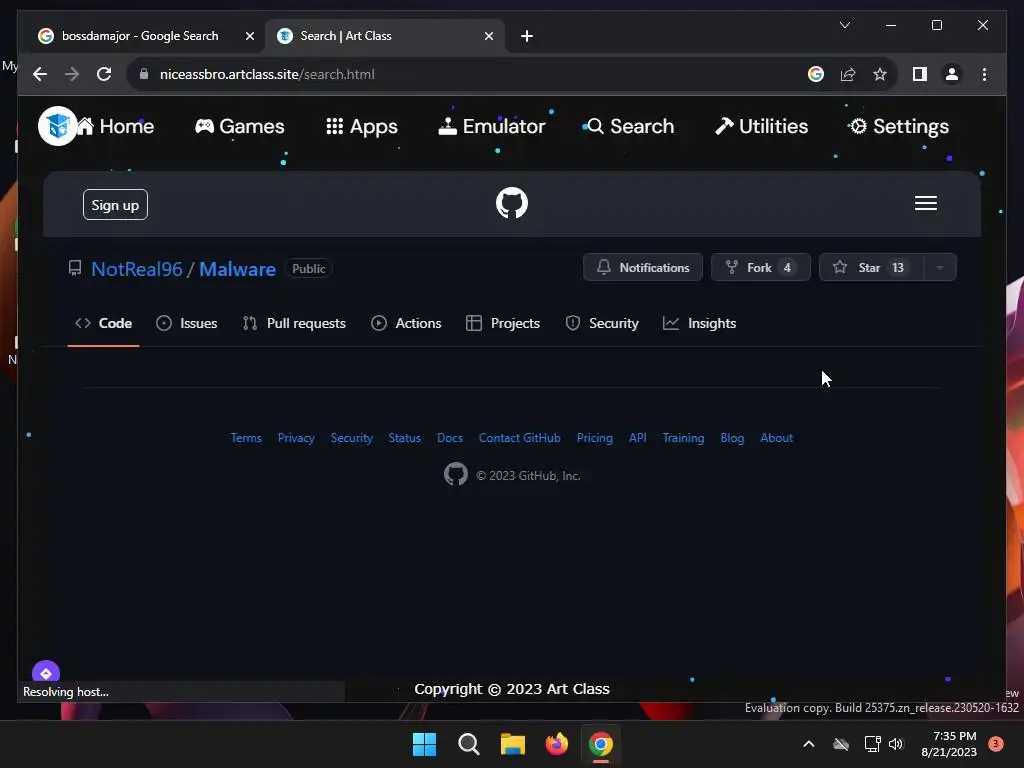
Task: Open Firefox from taskbar
Action: 556,744
